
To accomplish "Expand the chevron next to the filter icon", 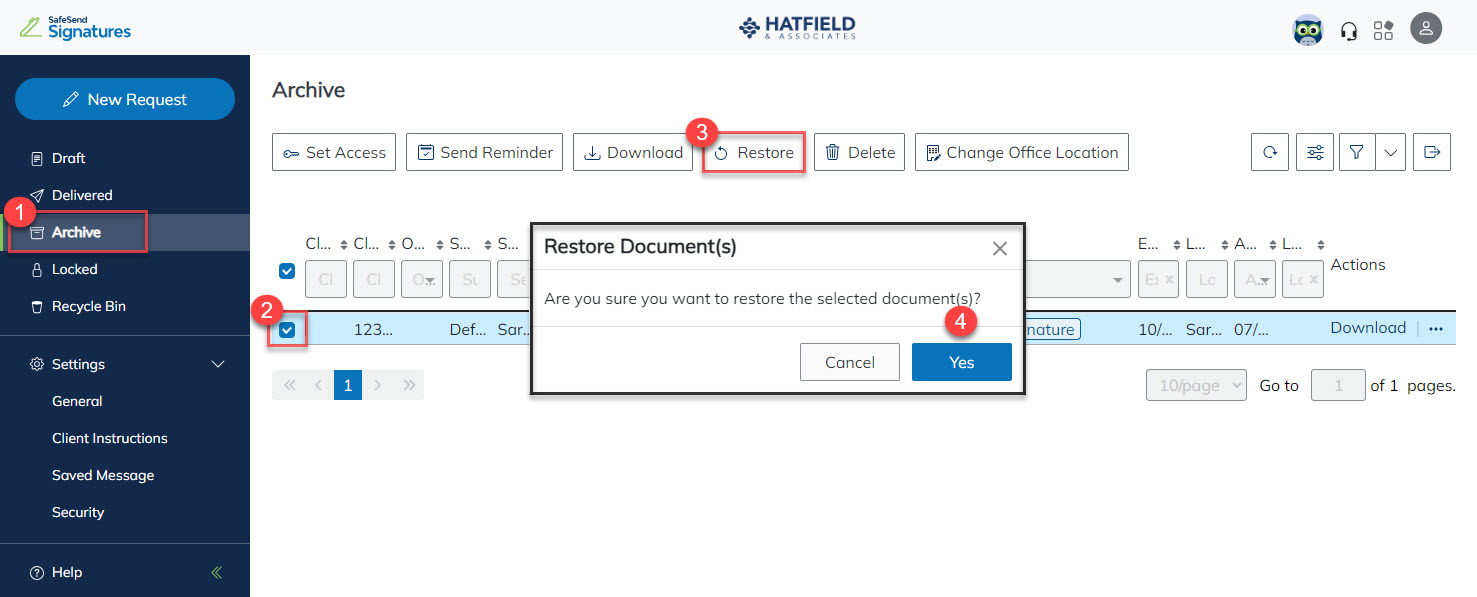I will [1390, 152].
